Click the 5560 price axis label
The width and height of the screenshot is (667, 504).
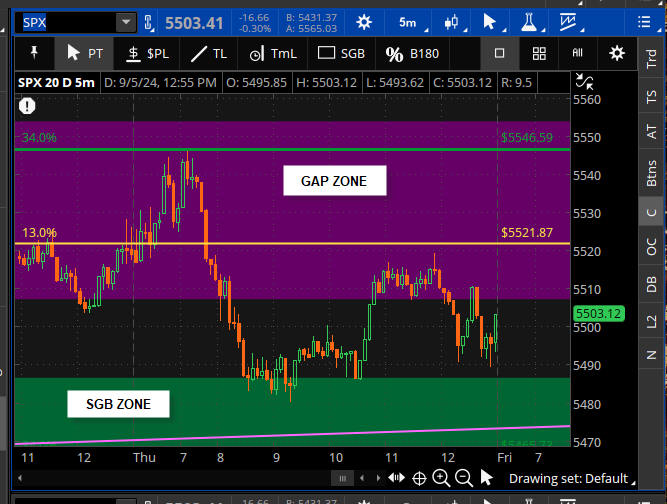(587, 100)
